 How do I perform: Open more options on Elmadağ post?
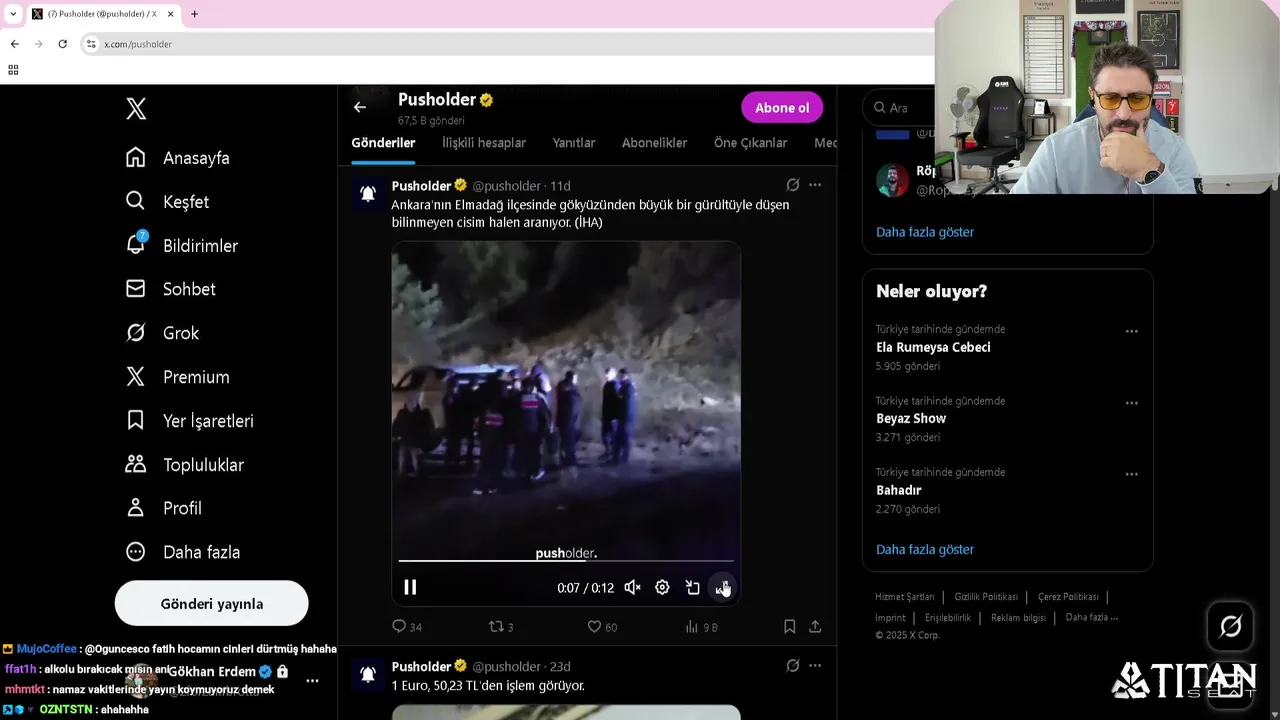(815, 185)
